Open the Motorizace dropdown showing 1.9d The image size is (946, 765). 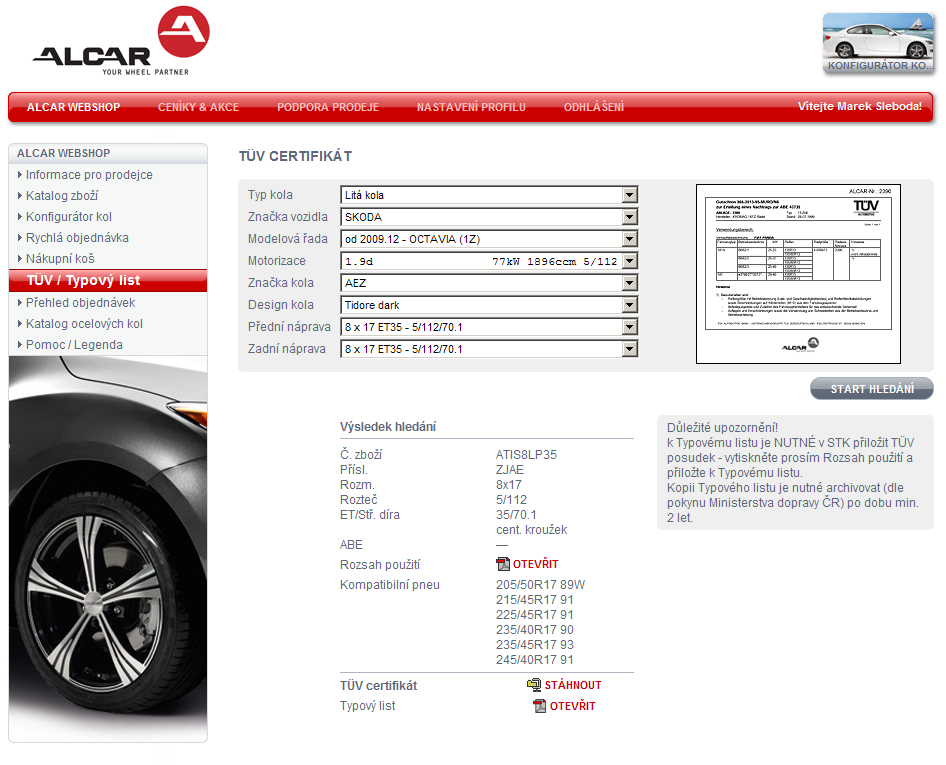point(629,261)
